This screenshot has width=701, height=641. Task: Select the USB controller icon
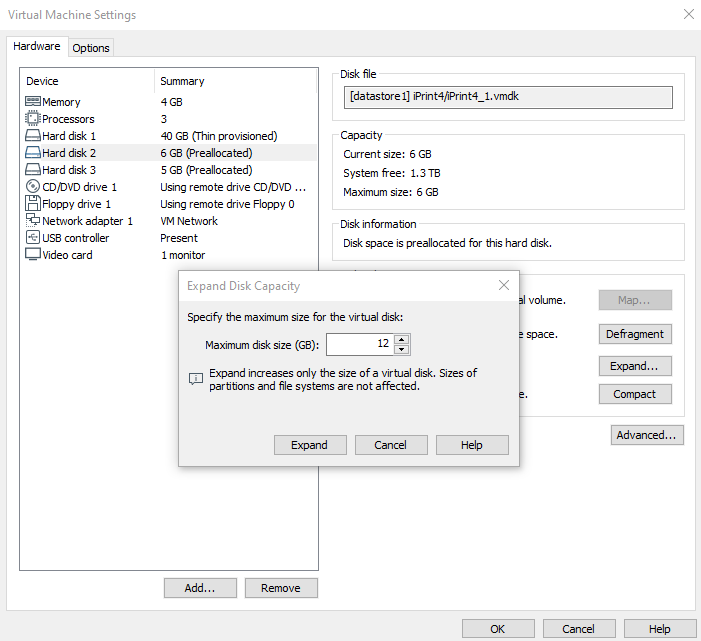click(33, 238)
